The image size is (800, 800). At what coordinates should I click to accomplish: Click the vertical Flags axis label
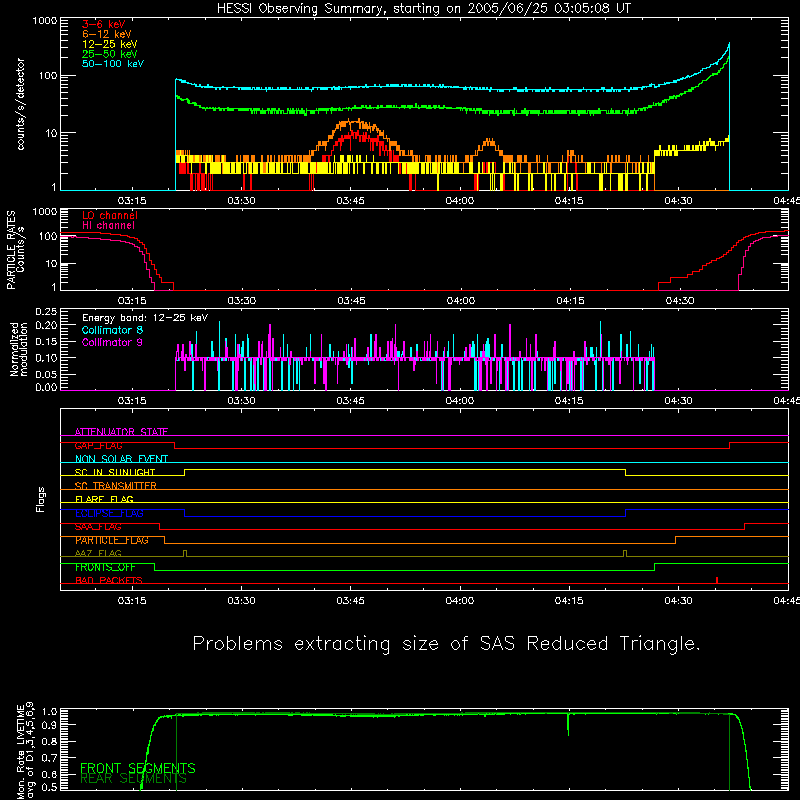pos(40,499)
